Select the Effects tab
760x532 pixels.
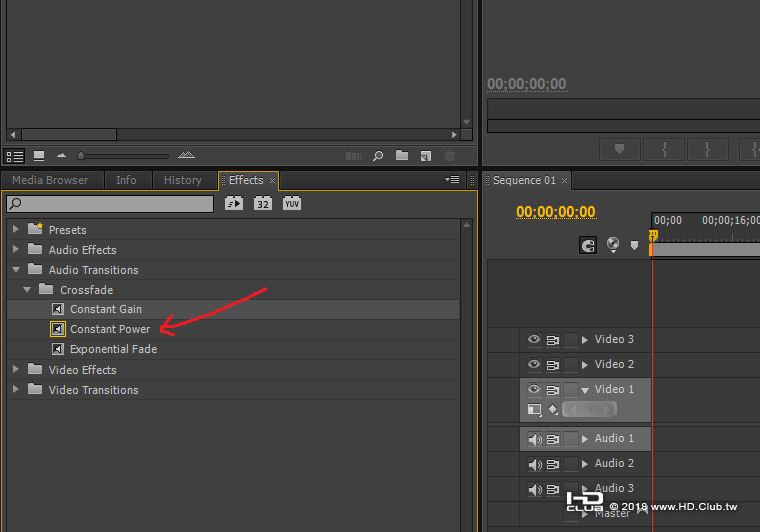[246, 180]
